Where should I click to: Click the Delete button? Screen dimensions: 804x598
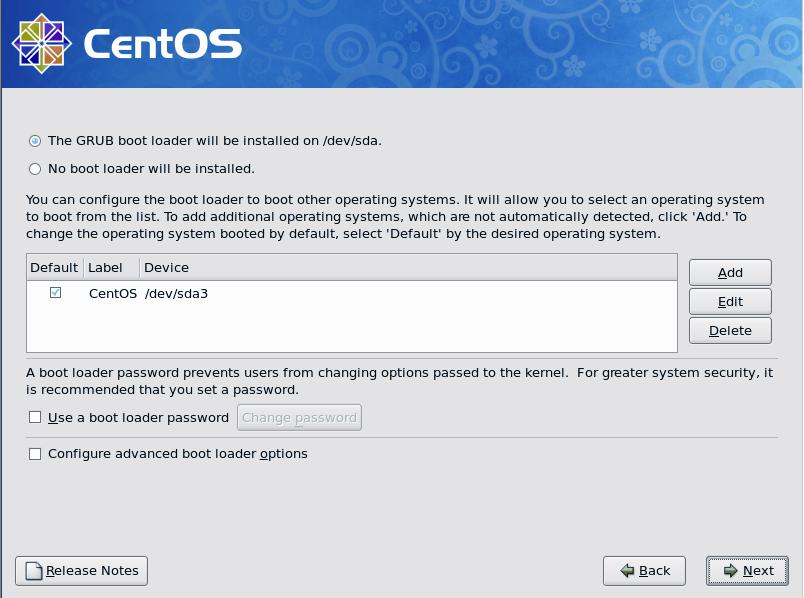tap(729, 330)
